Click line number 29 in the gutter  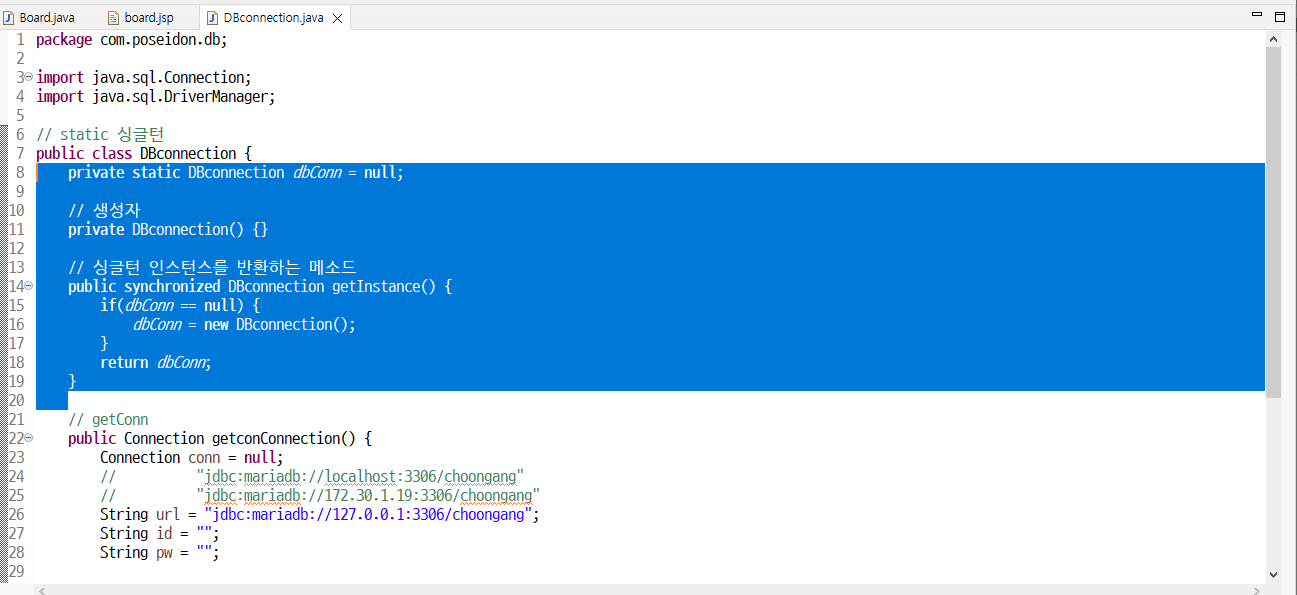[x=16, y=572]
